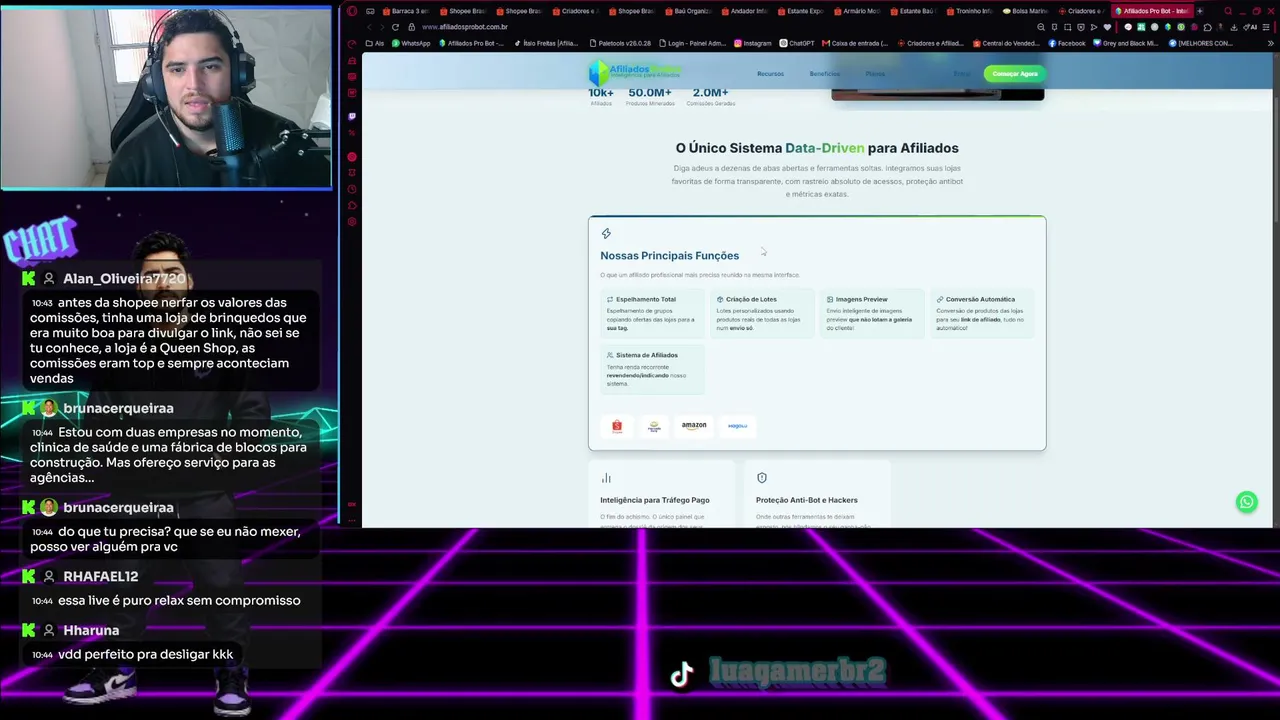
Task: Go forward with the browser forward arrow
Action: pyautogui.click(x=382, y=27)
